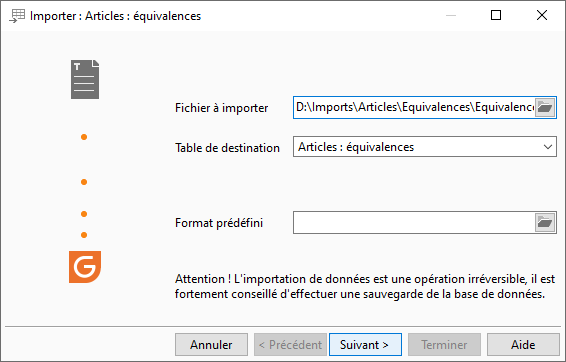Click the first orange step dot
Screen dimensions: 566x362
[x=84, y=137]
